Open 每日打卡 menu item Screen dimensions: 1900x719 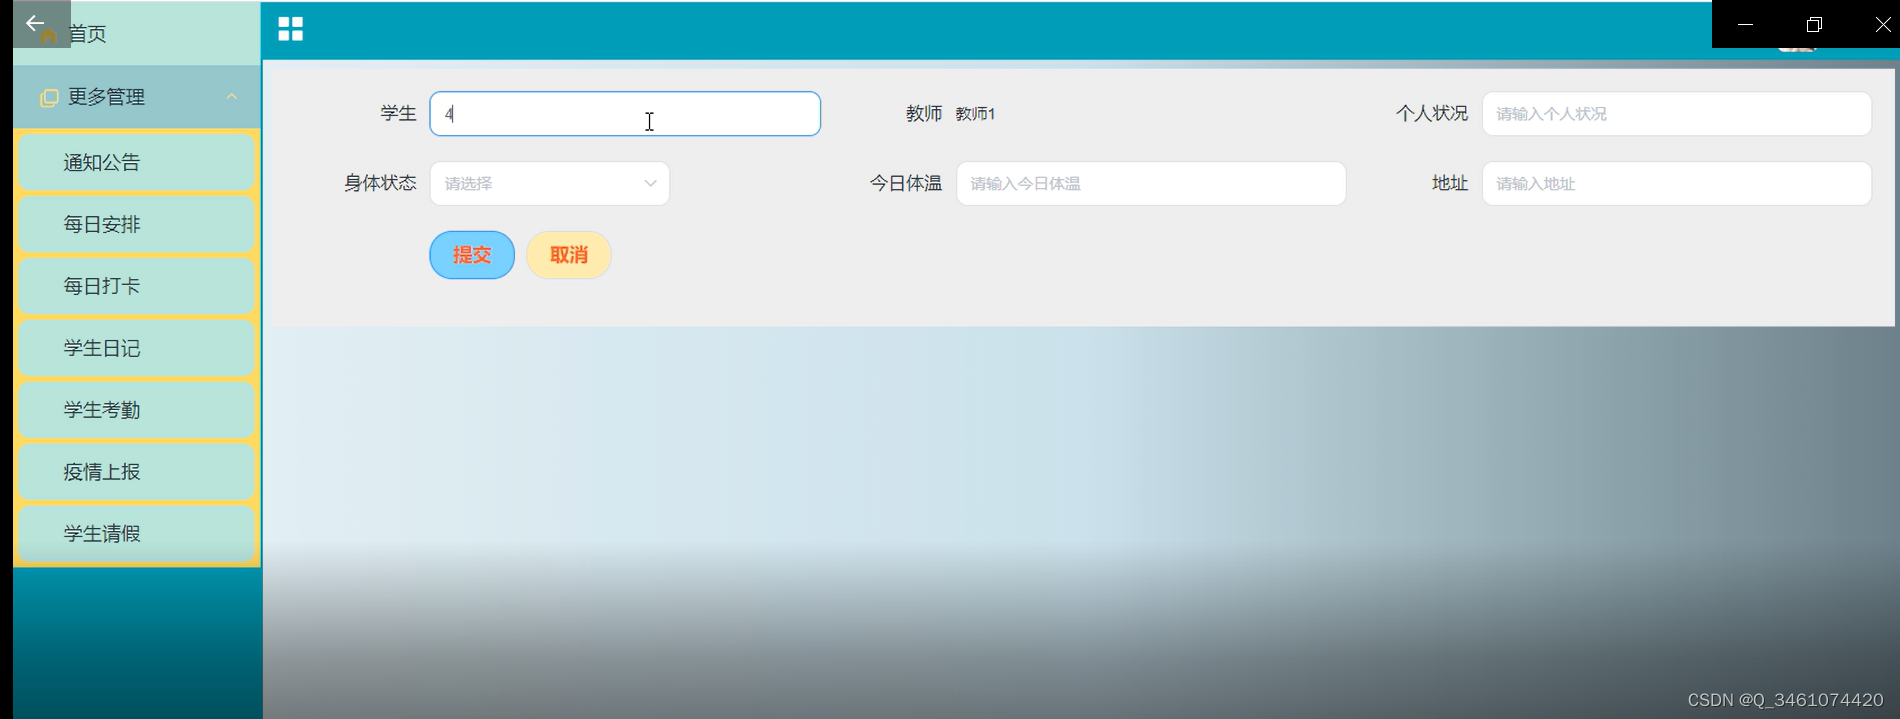click(x=137, y=286)
